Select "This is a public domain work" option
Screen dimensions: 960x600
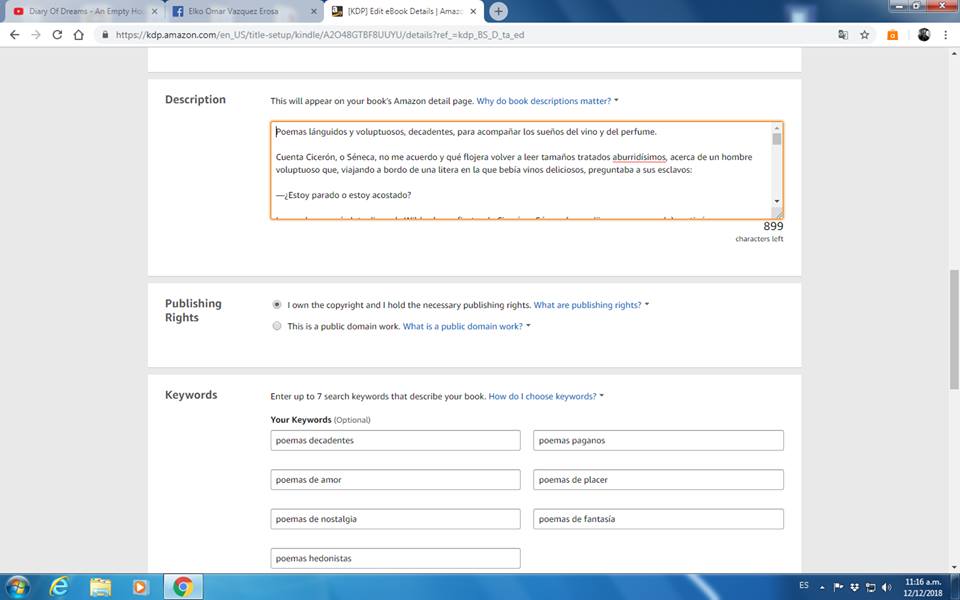click(277, 326)
